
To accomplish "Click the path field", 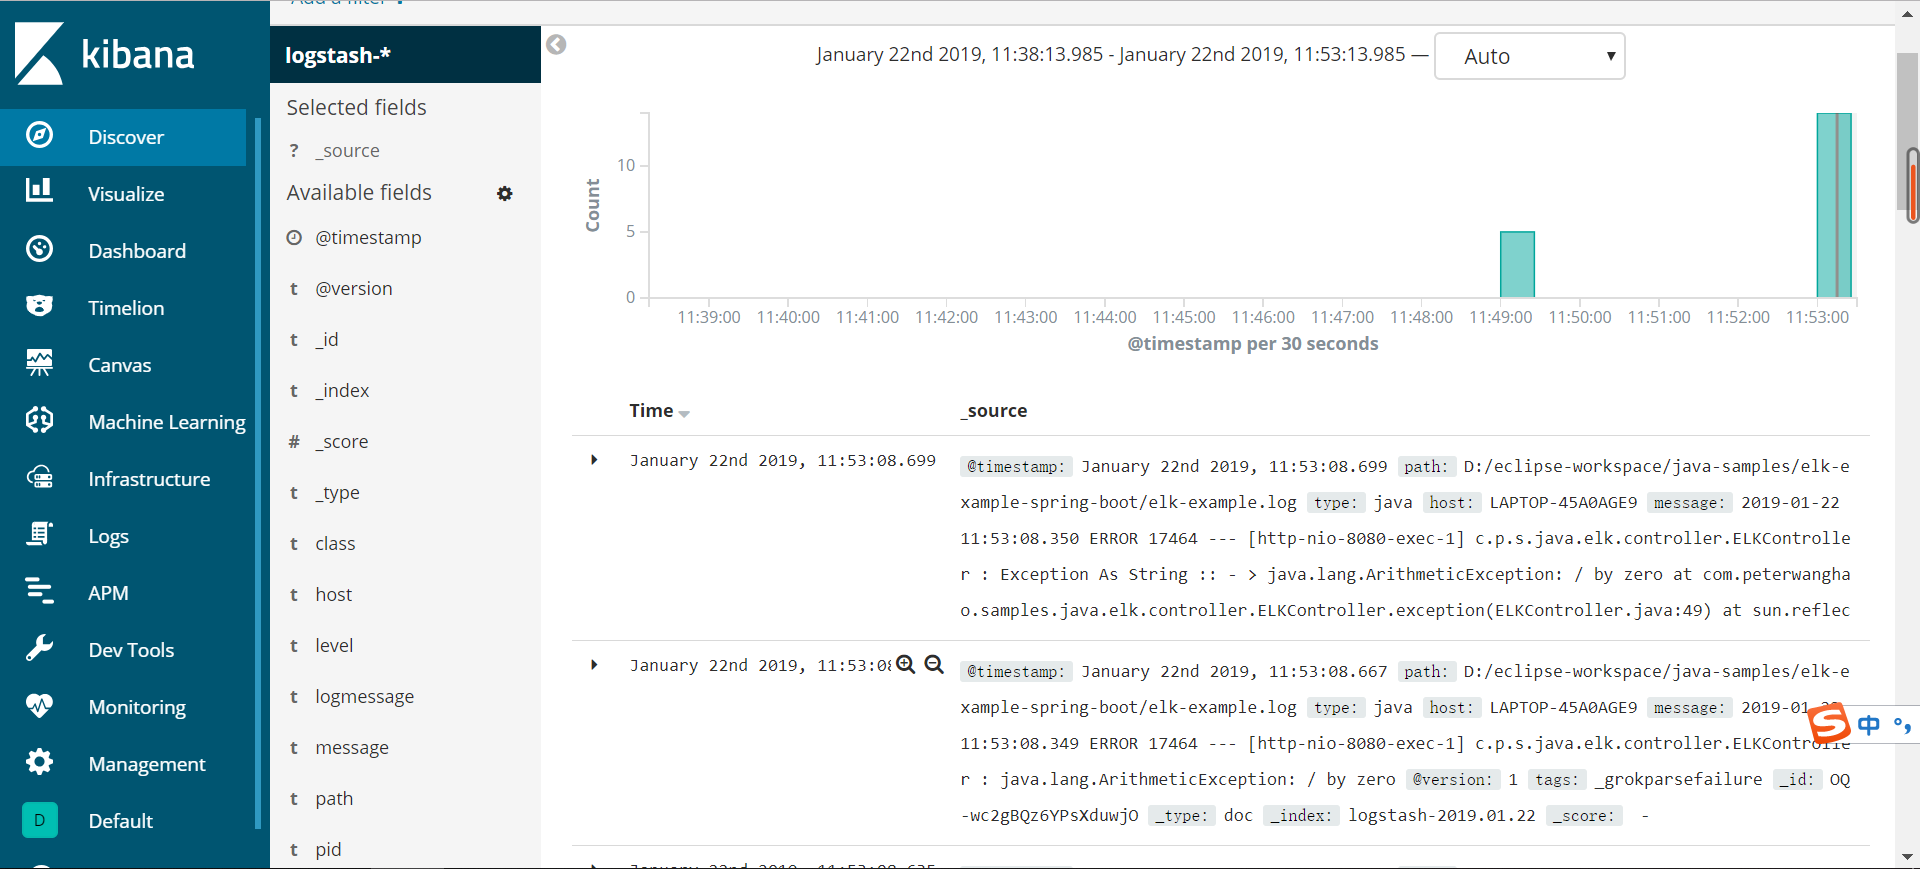I will [x=334, y=799].
